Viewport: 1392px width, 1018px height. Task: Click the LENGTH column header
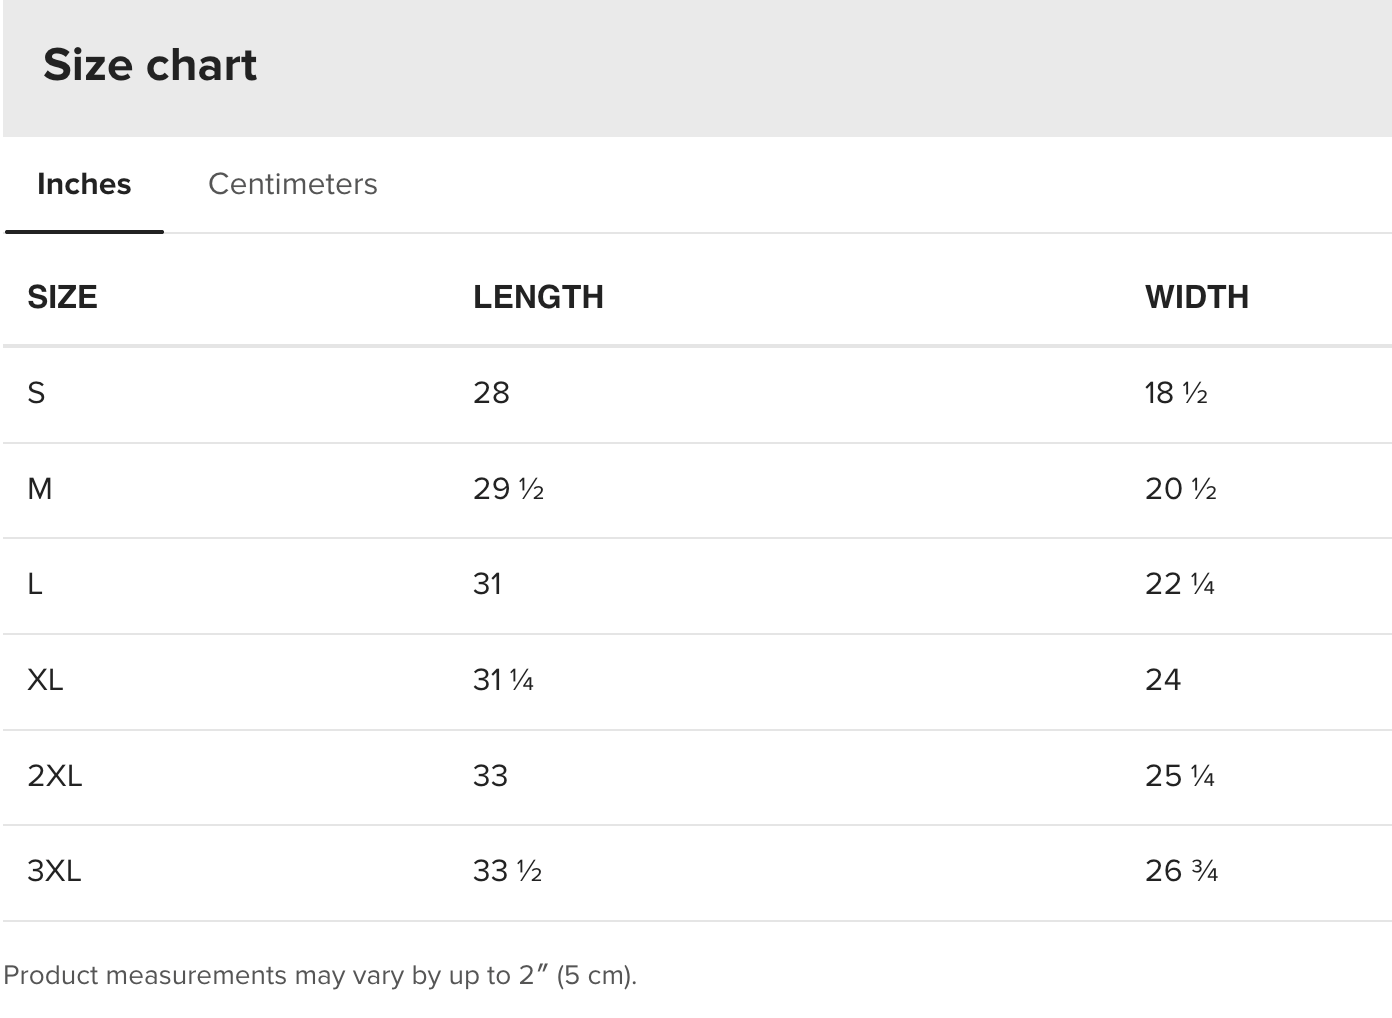click(x=538, y=297)
